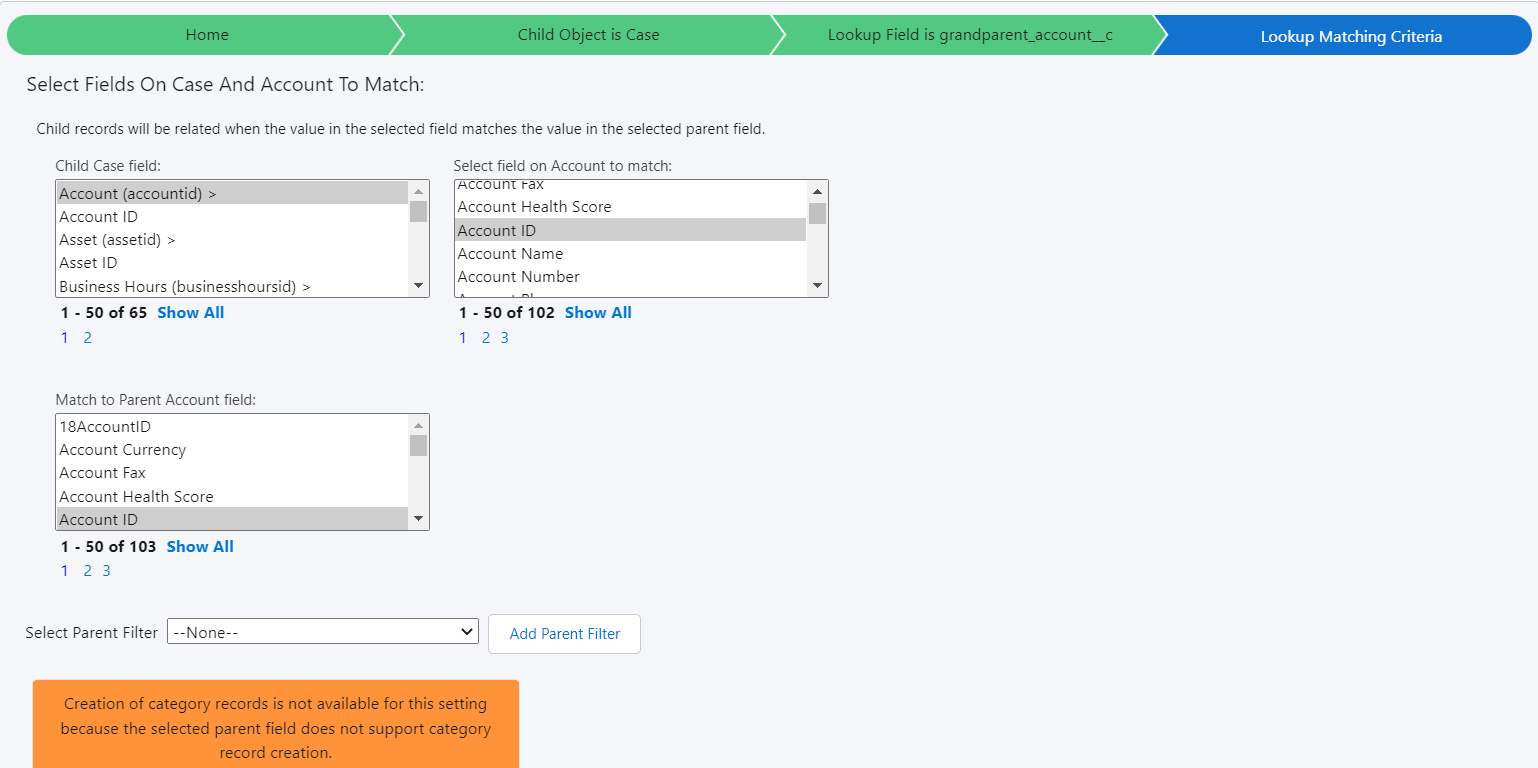Choose Account Name in Account match list
Screen dimensions: 1538x768
(630, 253)
